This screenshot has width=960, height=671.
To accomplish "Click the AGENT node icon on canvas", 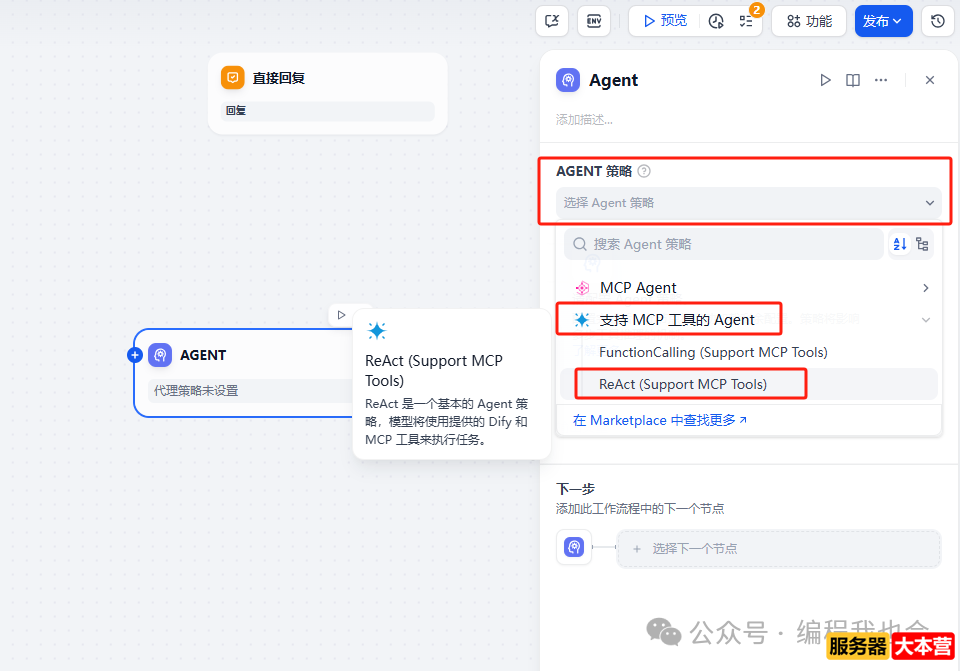I will click(160, 355).
